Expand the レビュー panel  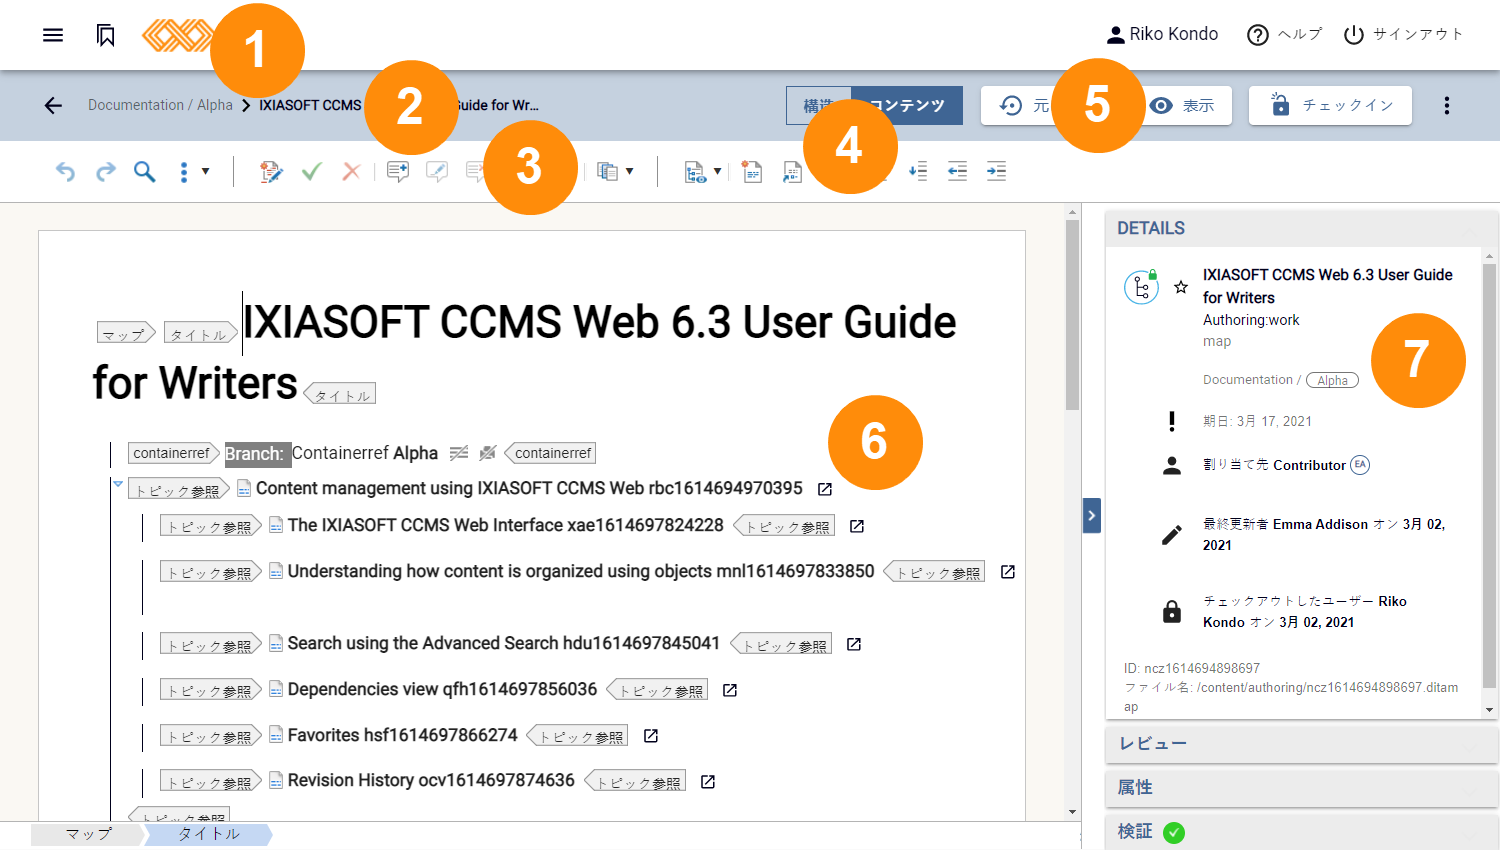point(1301,744)
